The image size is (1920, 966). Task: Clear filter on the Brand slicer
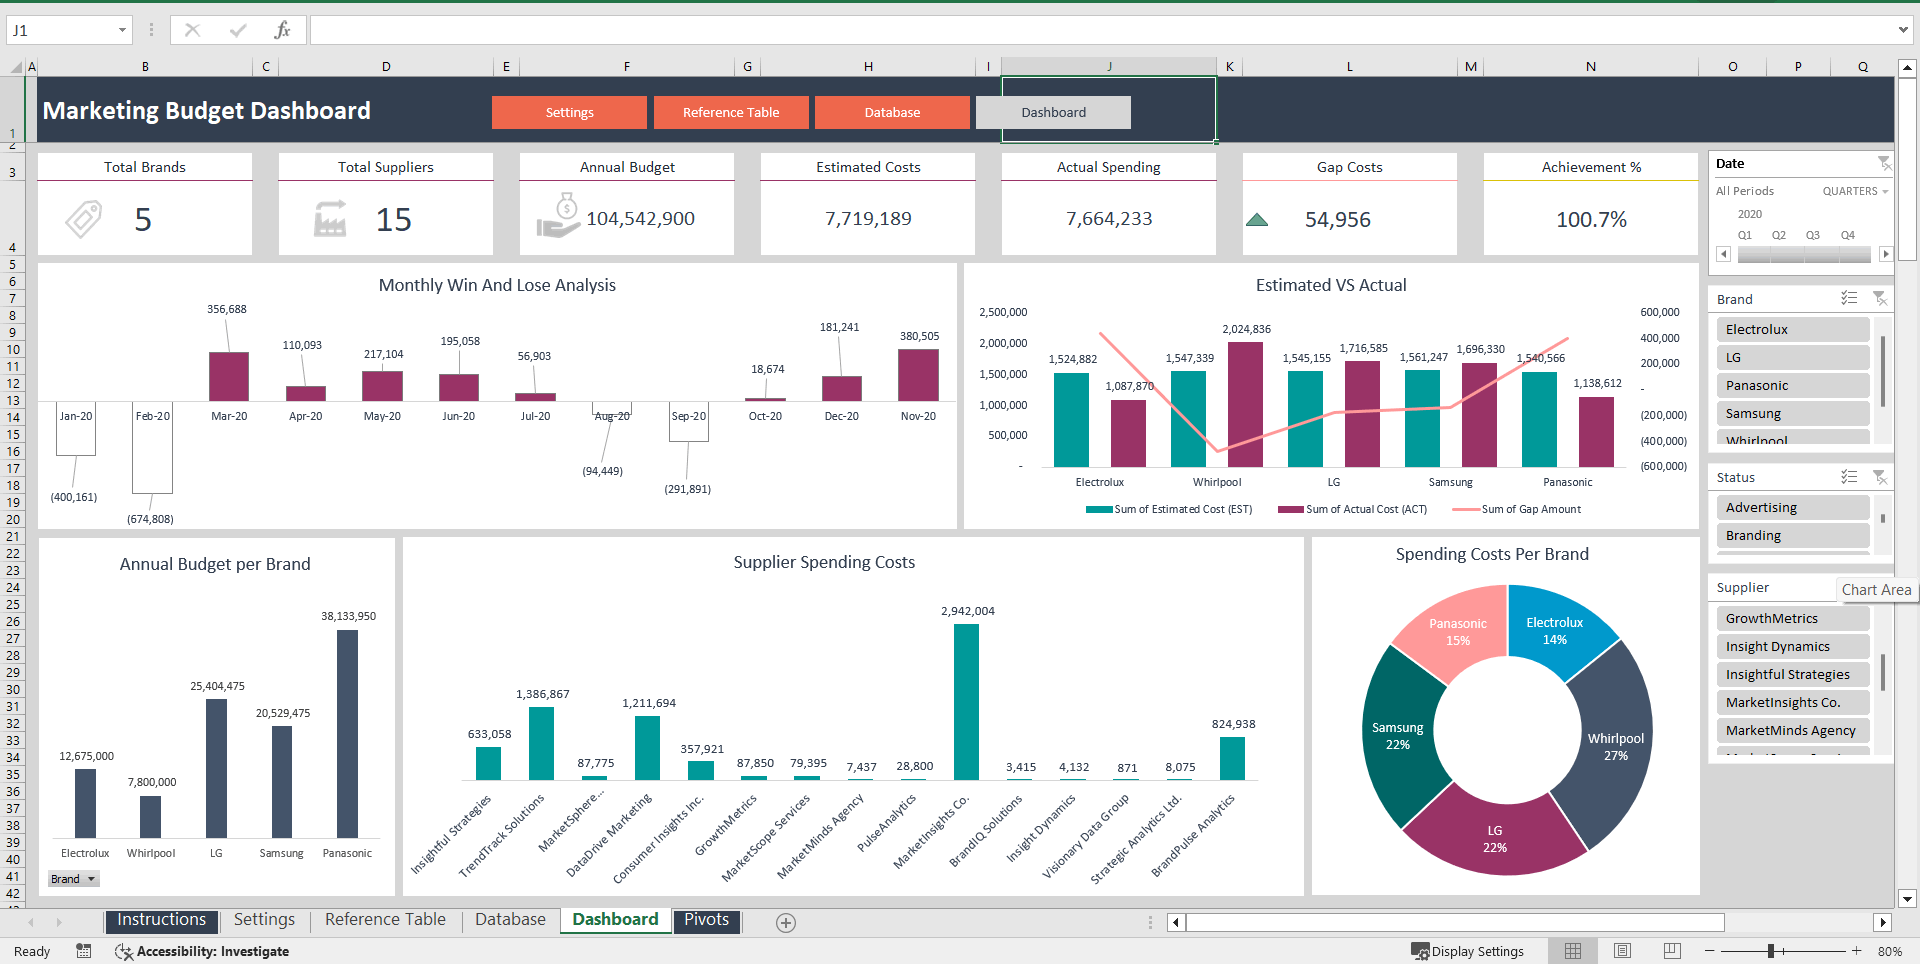tap(1879, 298)
